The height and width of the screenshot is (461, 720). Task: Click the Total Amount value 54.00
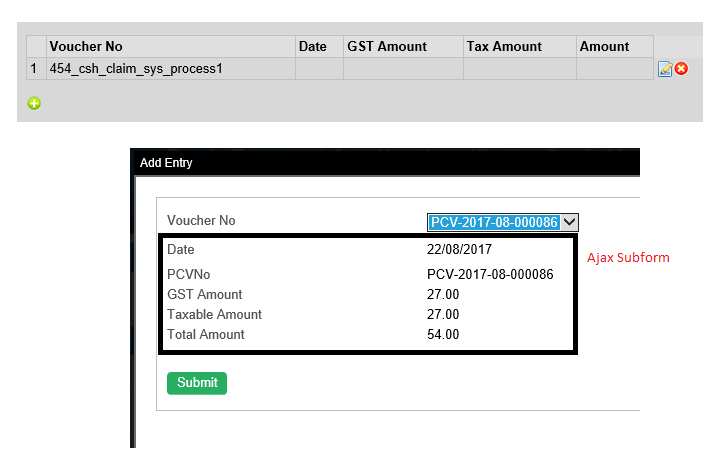click(443, 334)
